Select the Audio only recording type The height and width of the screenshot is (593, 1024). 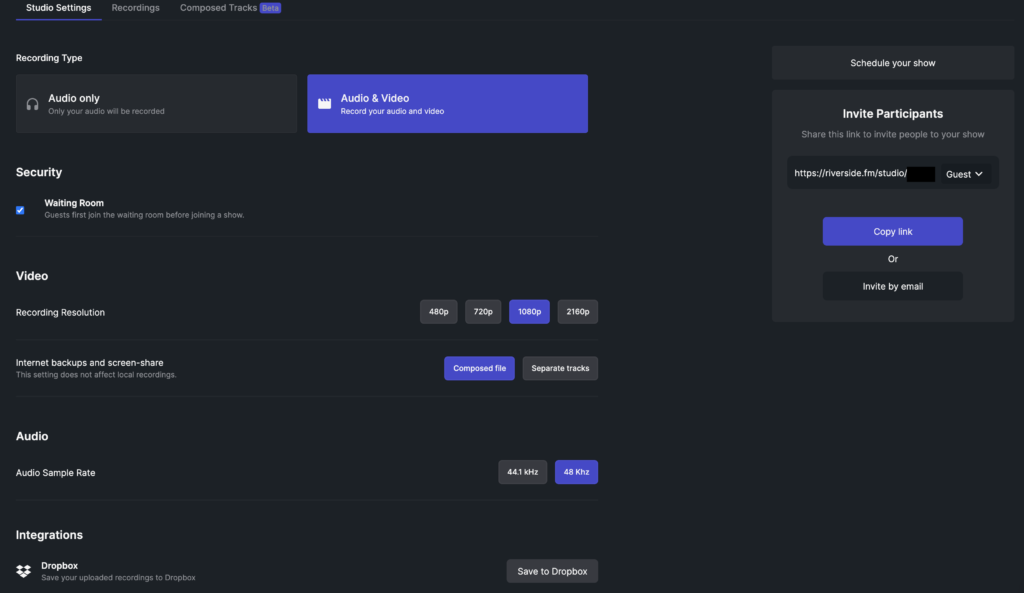click(x=156, y=103)
